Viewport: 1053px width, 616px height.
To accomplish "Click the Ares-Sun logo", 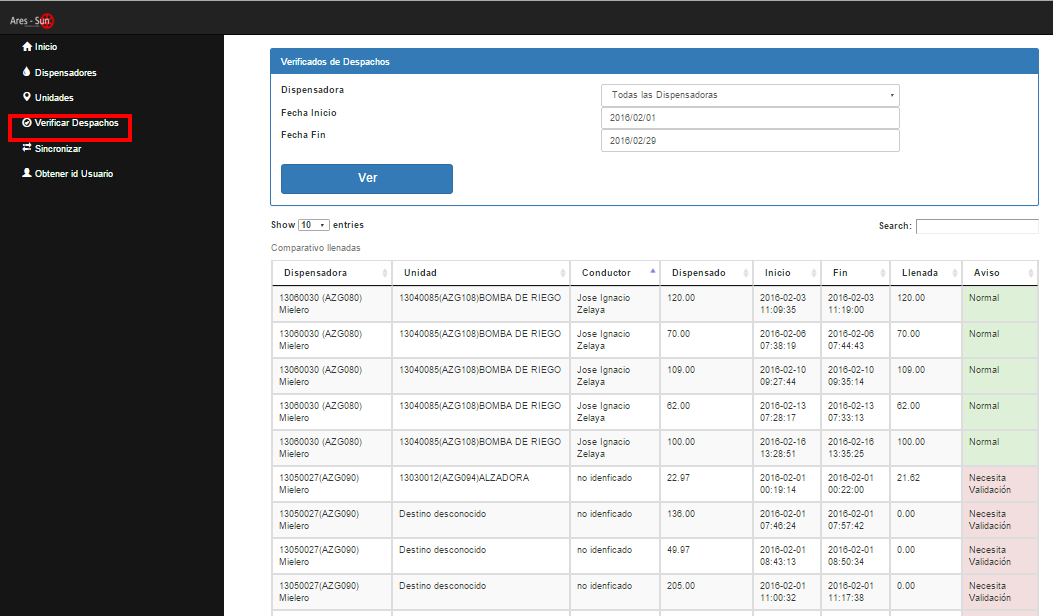I will pyautogui.click(x=31, y=18).
